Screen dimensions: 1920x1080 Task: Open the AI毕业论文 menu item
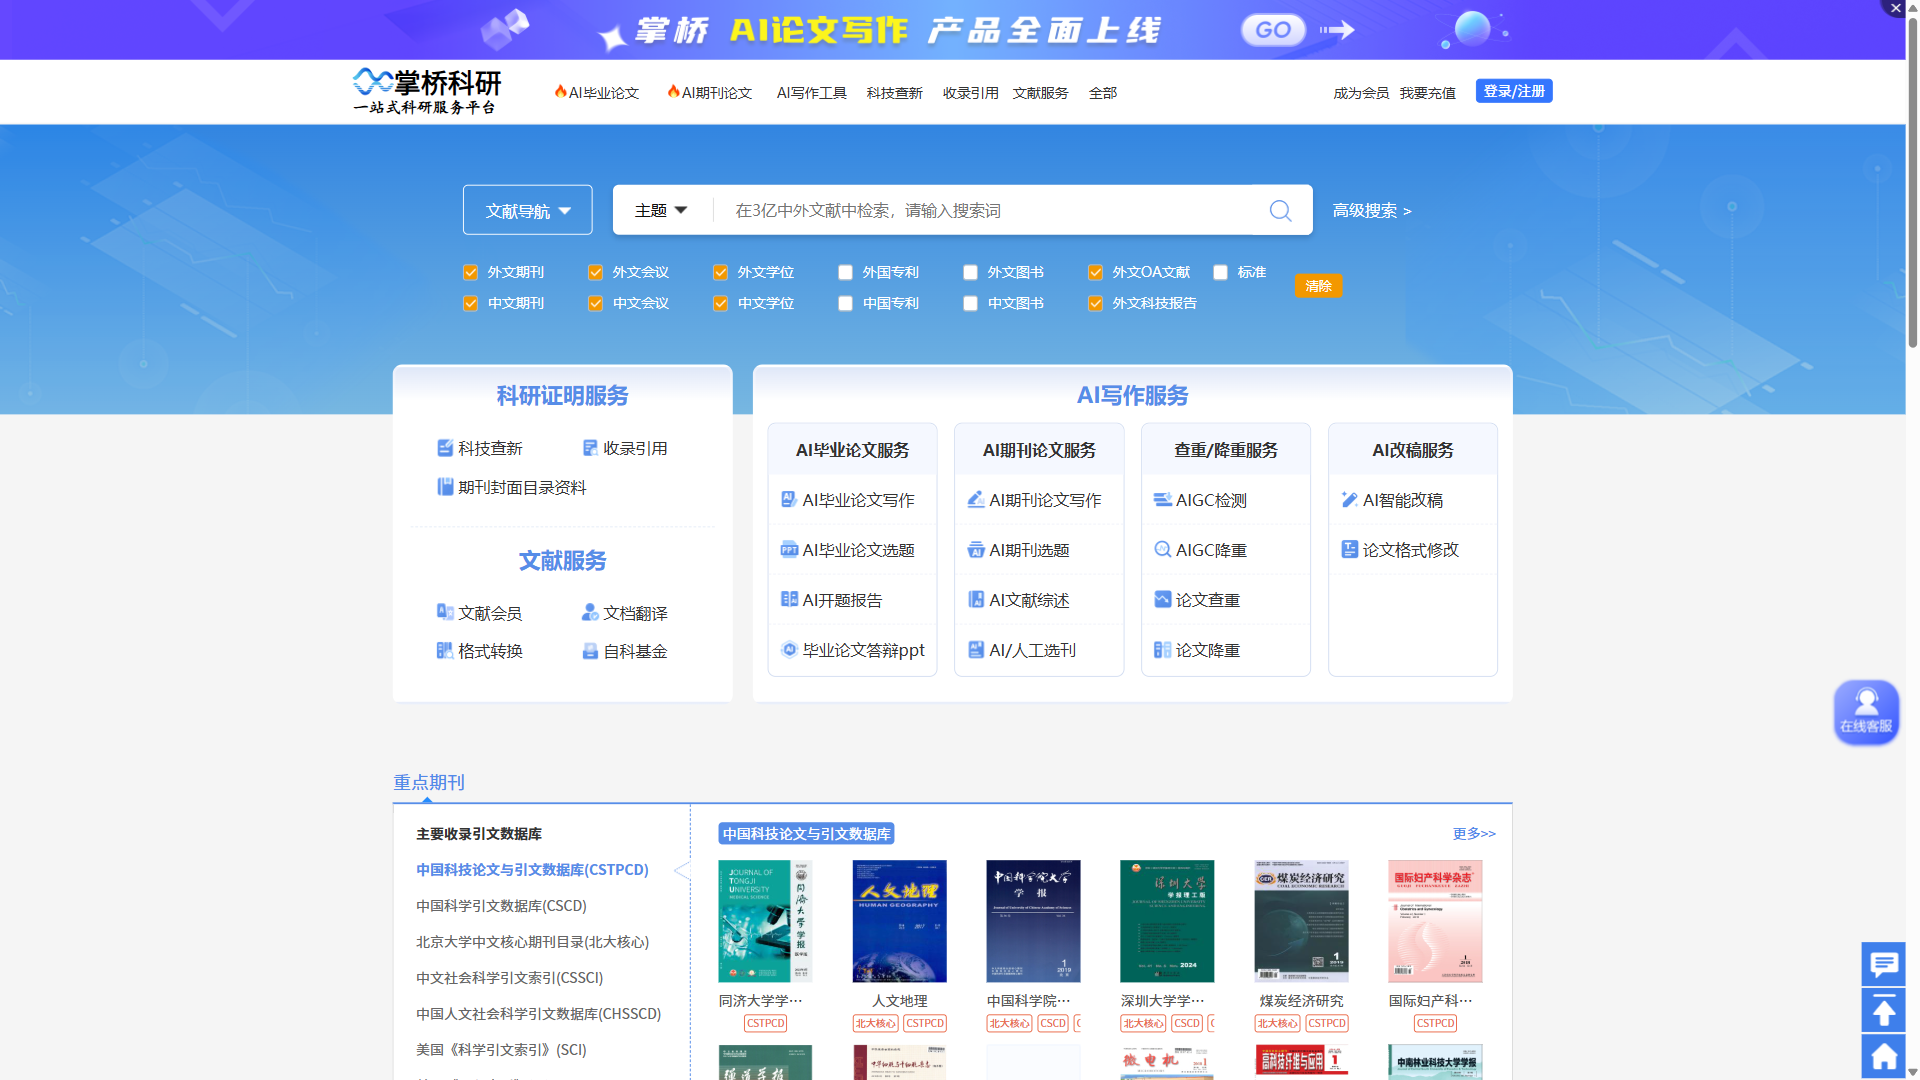point(597,93)
